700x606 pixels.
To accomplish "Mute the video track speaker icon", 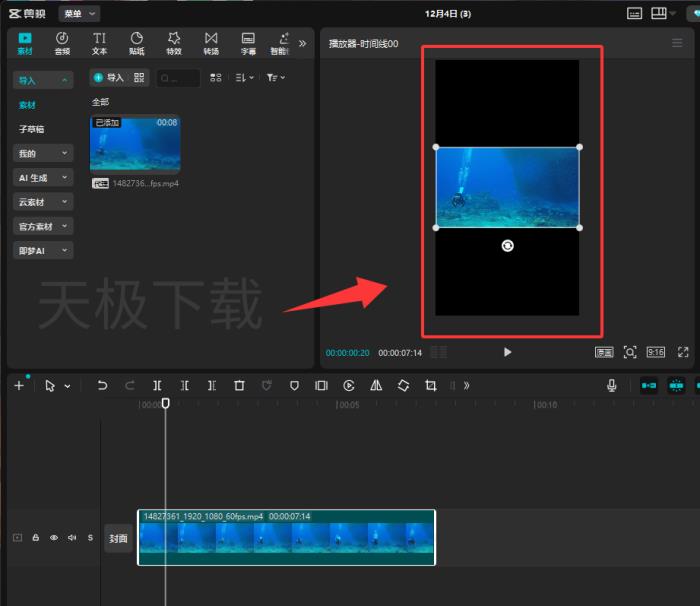I will [72, 538].
